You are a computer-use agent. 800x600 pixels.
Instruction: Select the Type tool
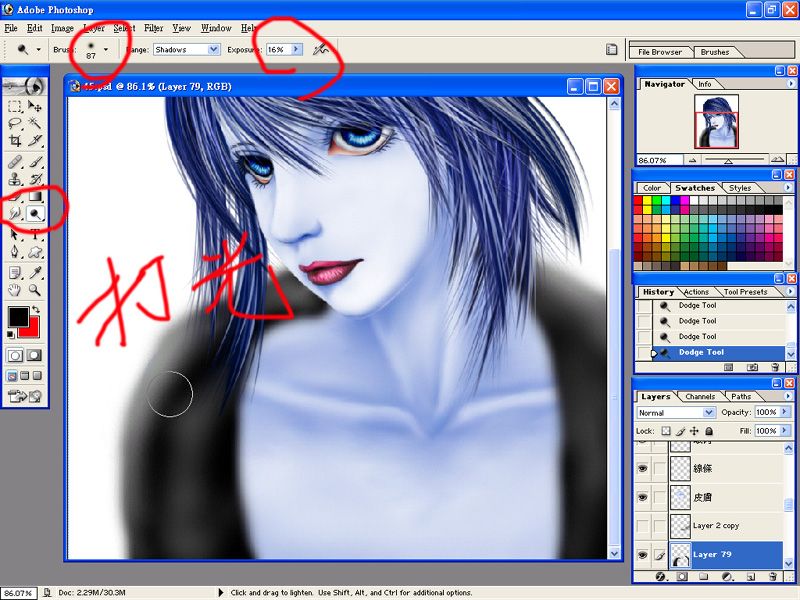35,235
